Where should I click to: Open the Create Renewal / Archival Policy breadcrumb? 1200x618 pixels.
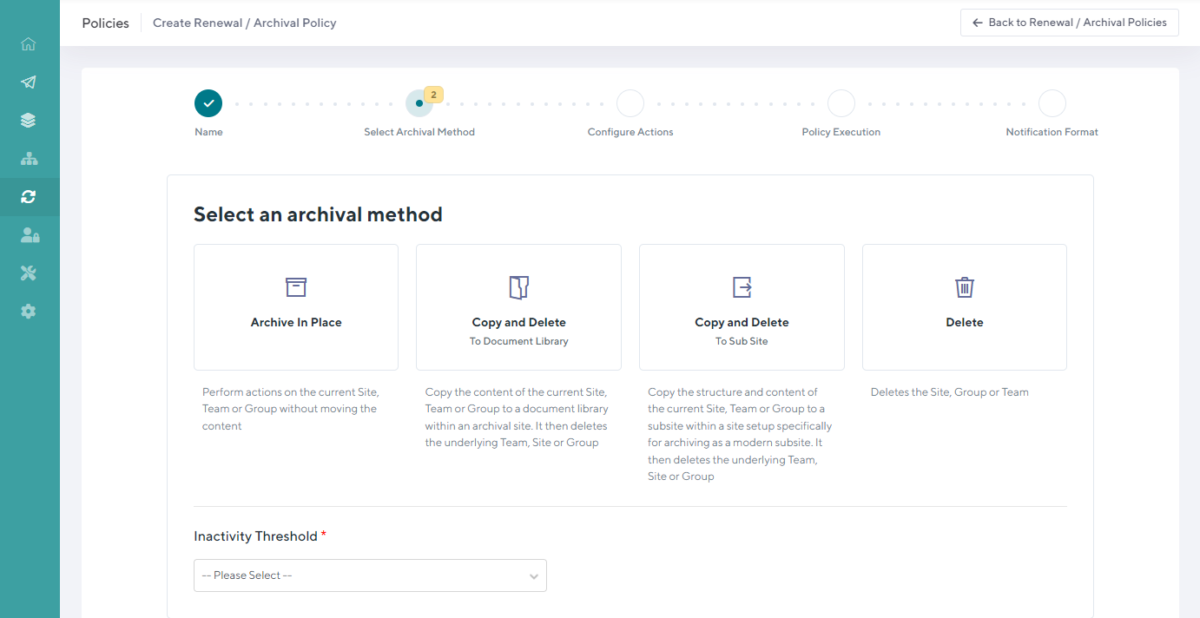244,22
